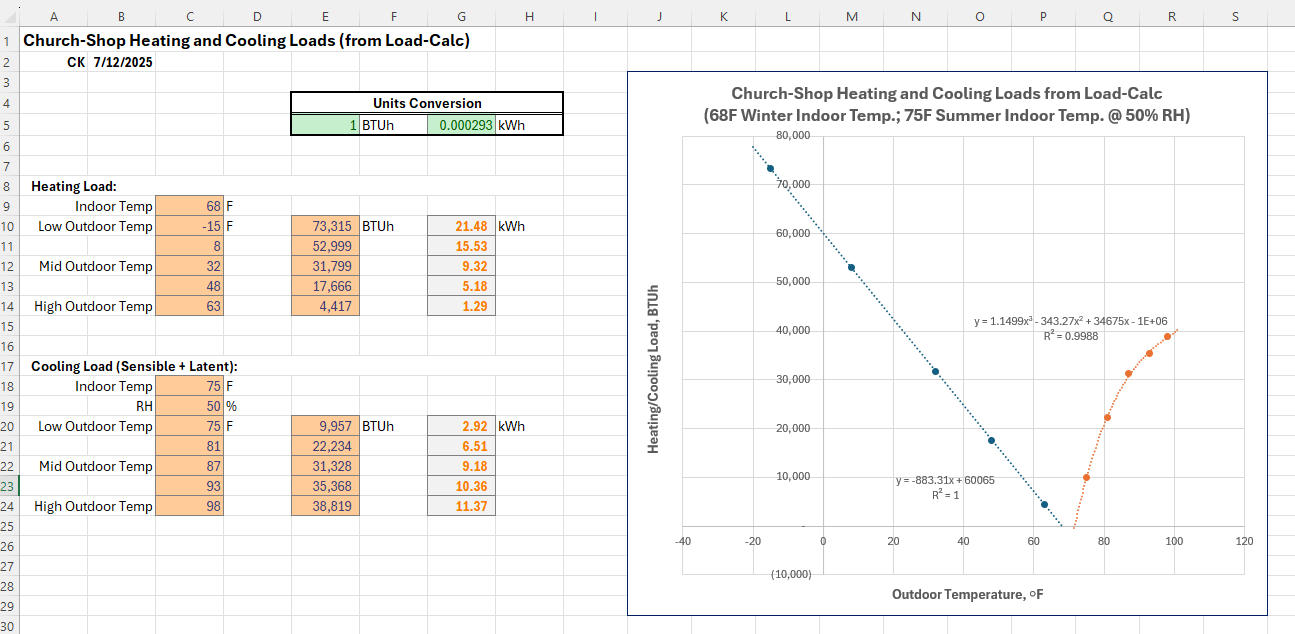Click the heating load value 4,417
The width and height of the screenshot is (1295, 634).
[x=326, y=306]
